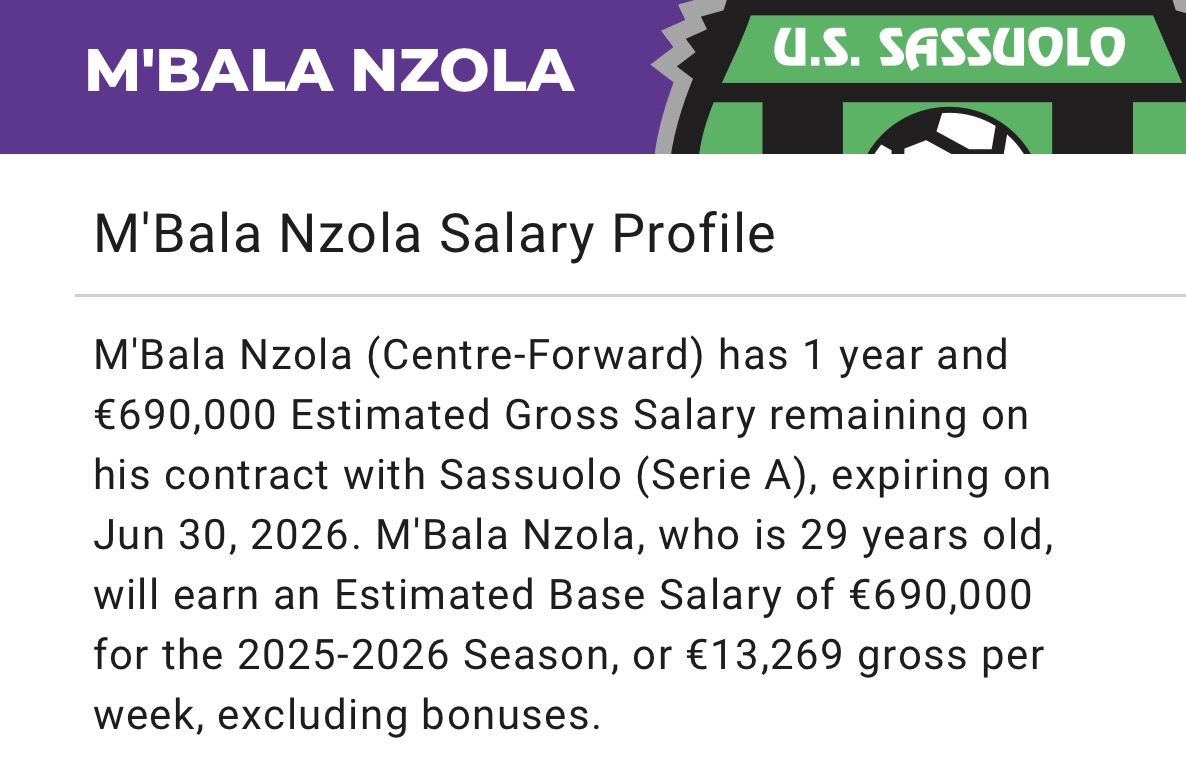Click the "Estimated Gross Salary" phrase
1186x776 pixels.
point(523,415)
